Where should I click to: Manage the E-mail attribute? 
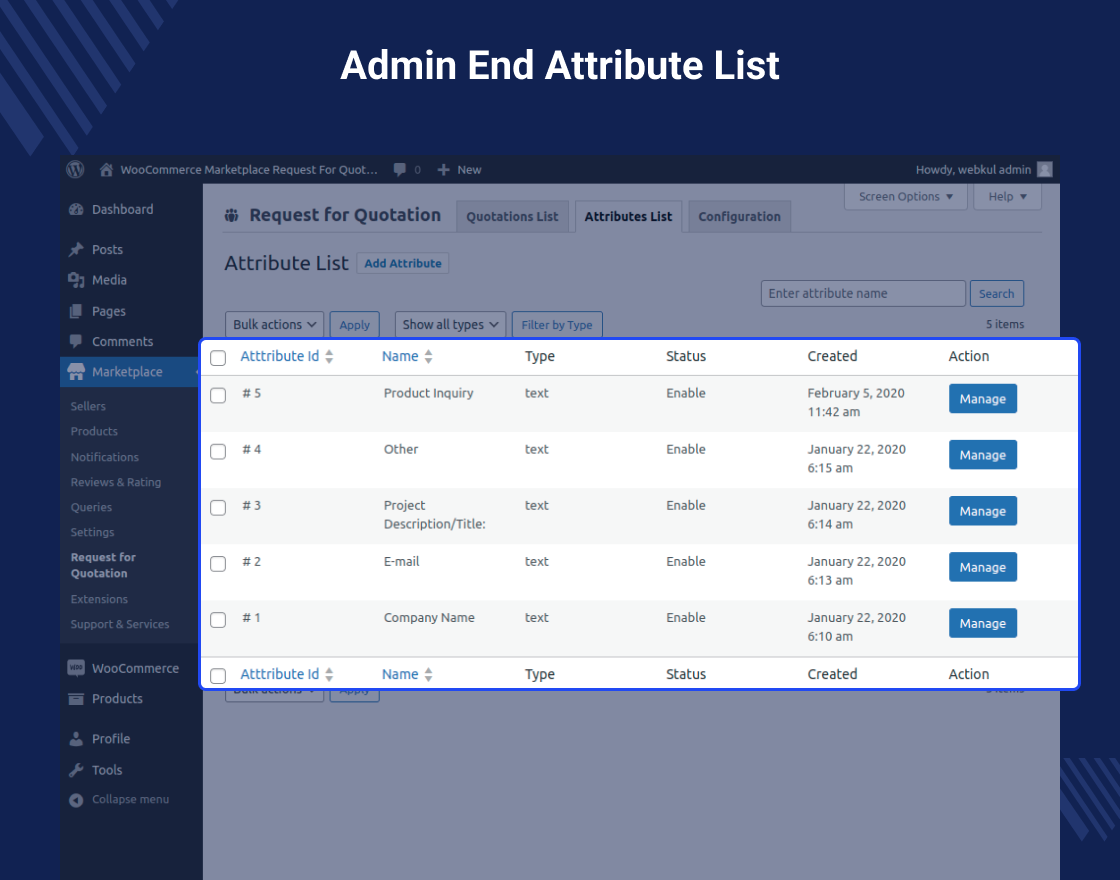pyautogui.click(x=983, y=567)
